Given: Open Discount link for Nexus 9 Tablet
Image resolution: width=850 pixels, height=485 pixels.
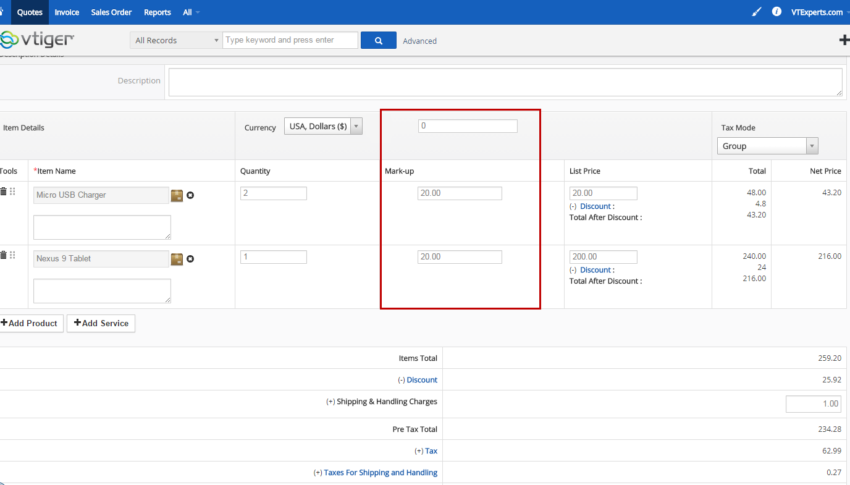Looking at the screenshot, I should click(x=596, y=270).
